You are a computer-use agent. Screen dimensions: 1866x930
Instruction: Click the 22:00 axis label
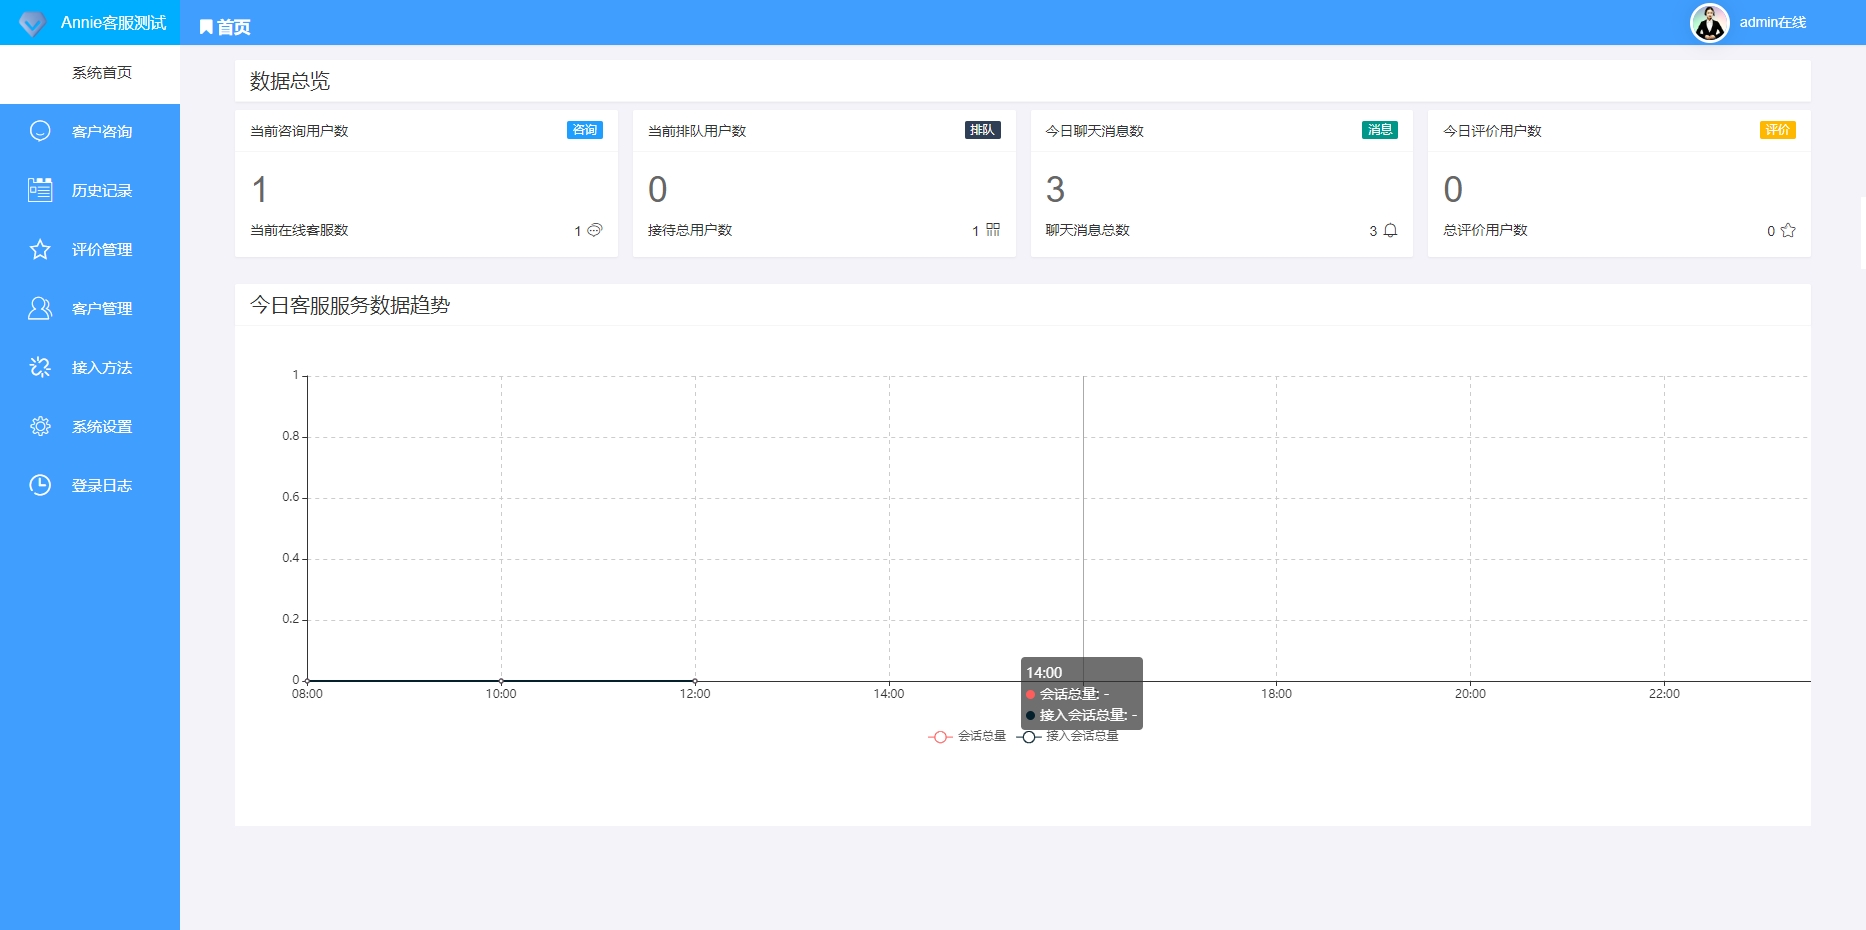[1664, 694]
